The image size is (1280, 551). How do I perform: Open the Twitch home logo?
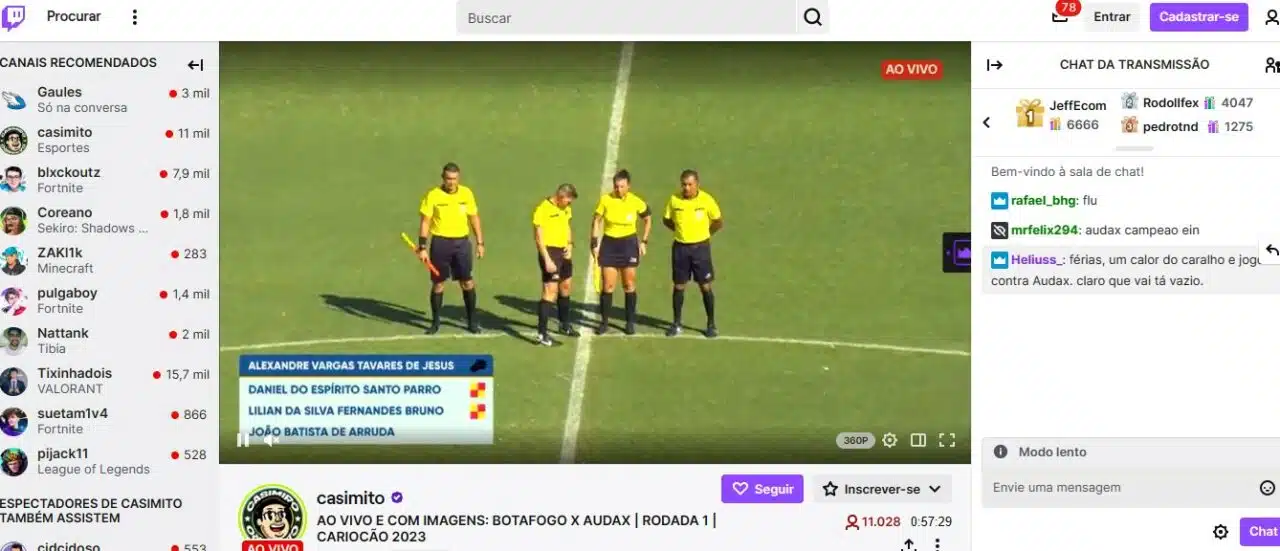pyautogui.click(x=14, y=17)
